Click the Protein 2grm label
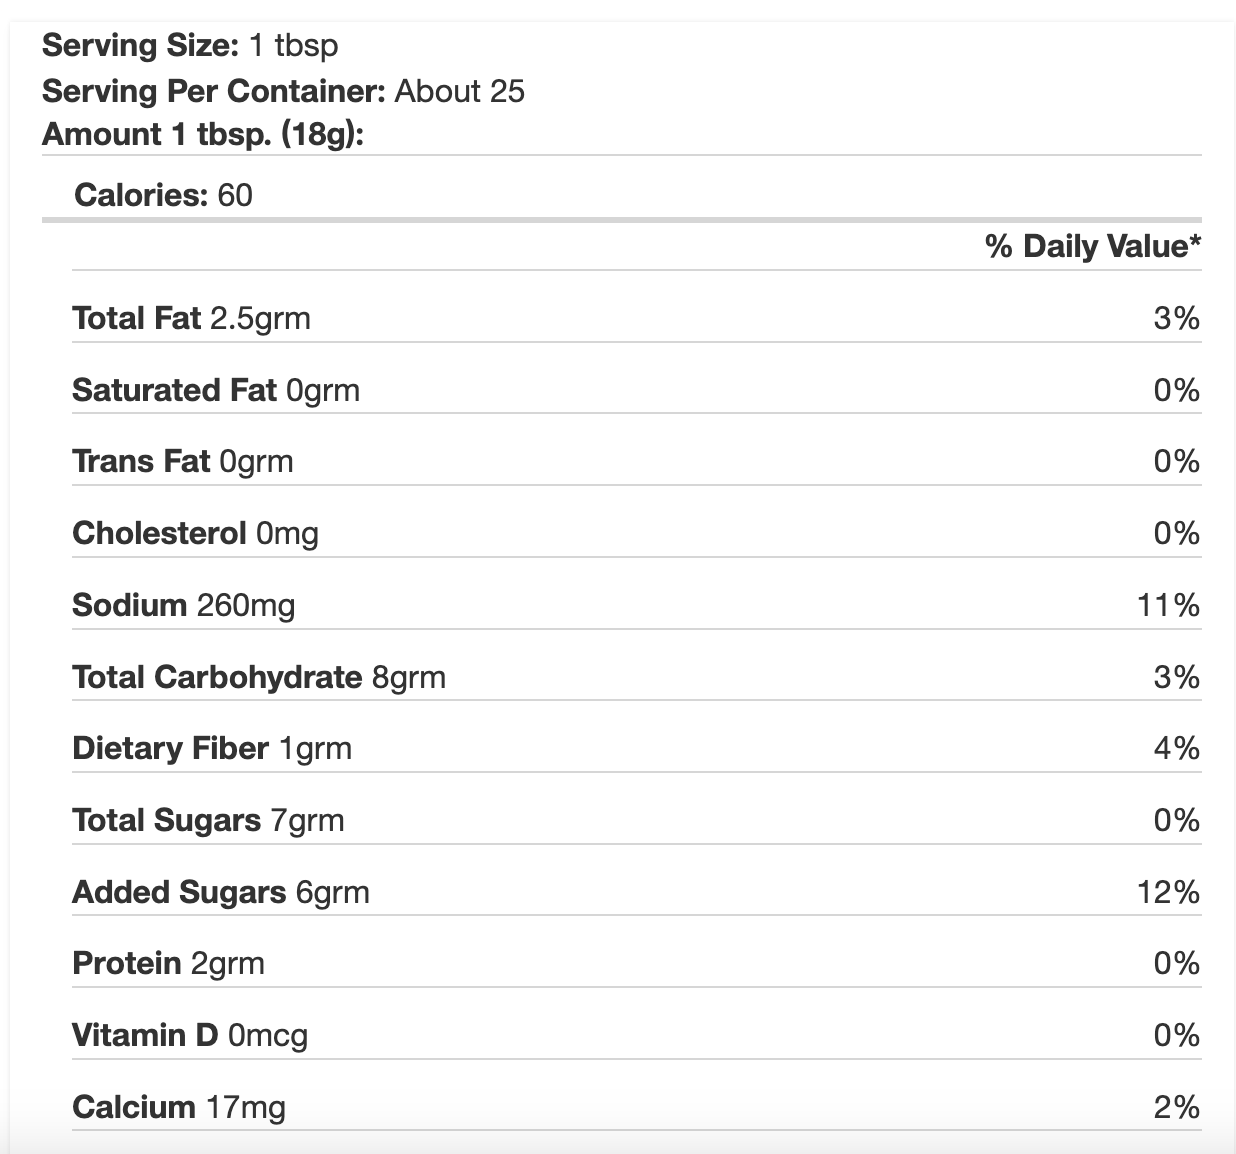Viewport: 1236px width, 1154px height. coord(168,963)
